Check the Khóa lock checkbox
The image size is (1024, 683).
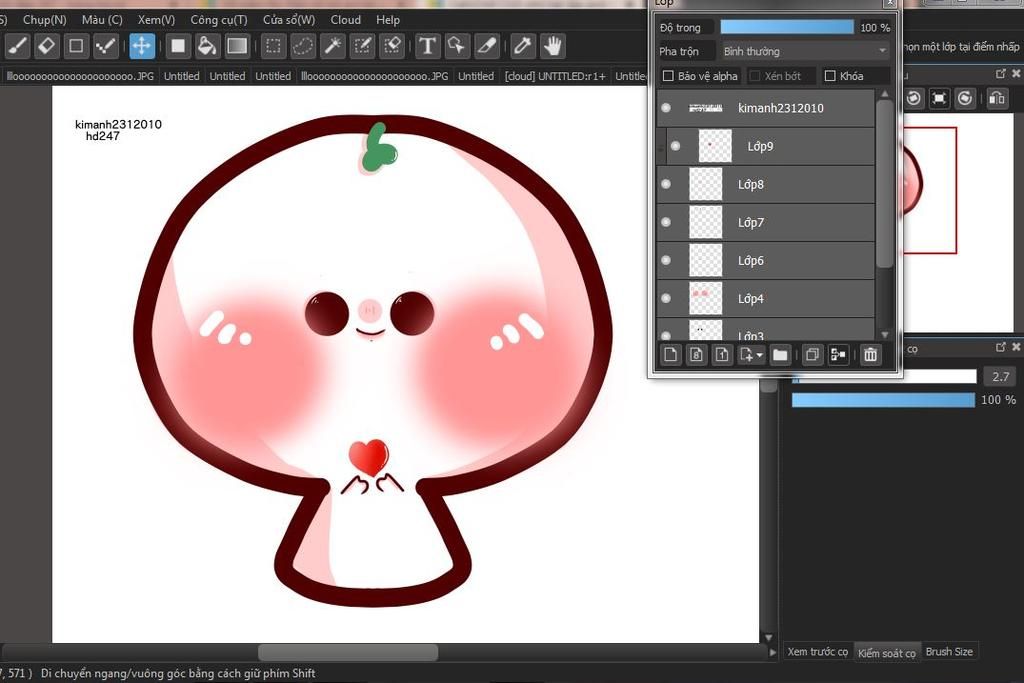click(830, 76)
